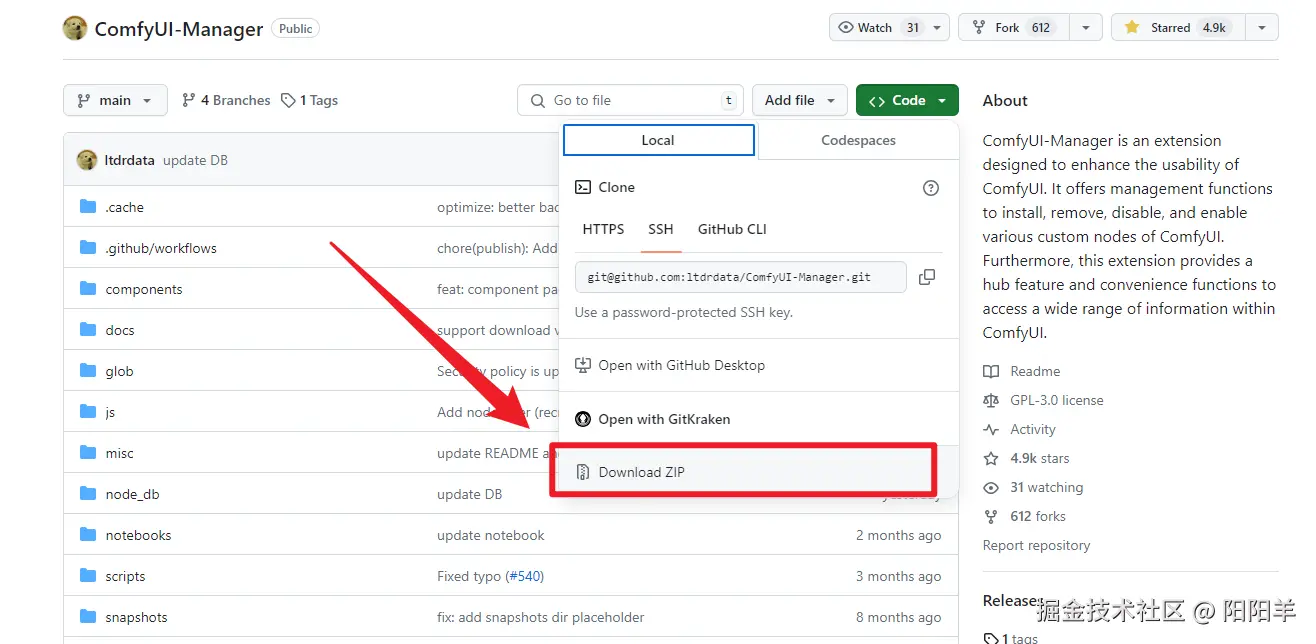Click the Go to file search field
The height and width of the screenshot is (644, 1316).
click(630, 100)
